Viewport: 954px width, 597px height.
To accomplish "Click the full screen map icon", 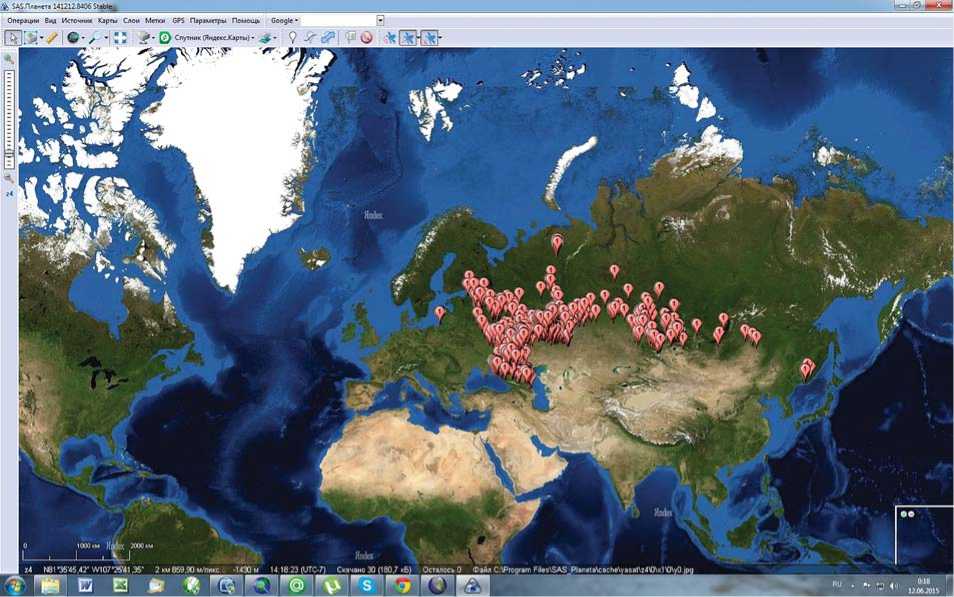I will [119, 37].
